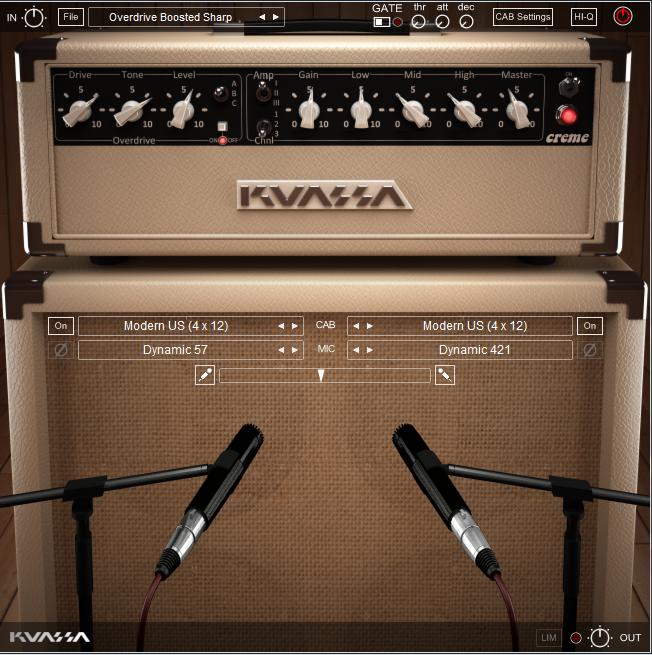
Task: Go to previous preset with left arrow
Action: click(262, 17)
